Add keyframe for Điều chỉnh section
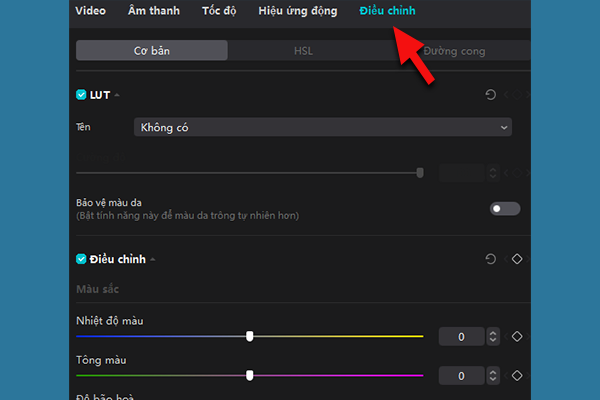Image resolution: width=600 pixels, height=400 pixels. click(x=517, y=259)
